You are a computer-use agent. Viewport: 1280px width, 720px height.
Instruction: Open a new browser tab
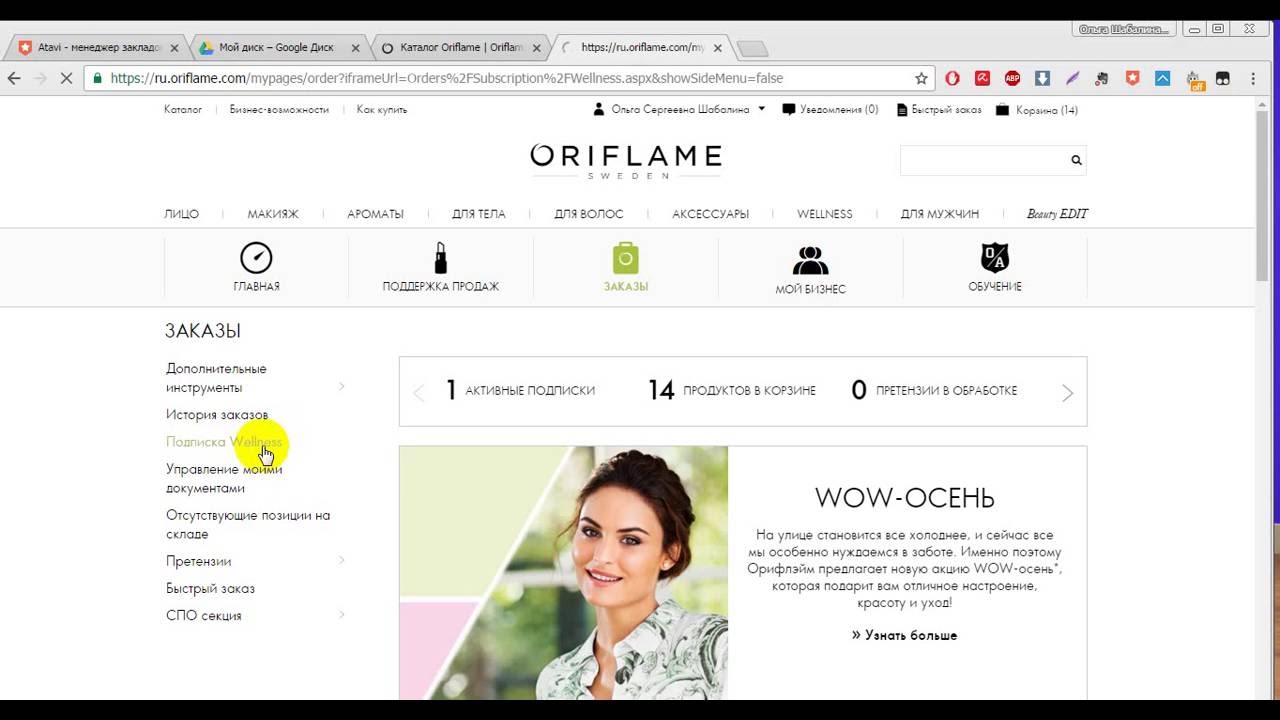[752, 48]
